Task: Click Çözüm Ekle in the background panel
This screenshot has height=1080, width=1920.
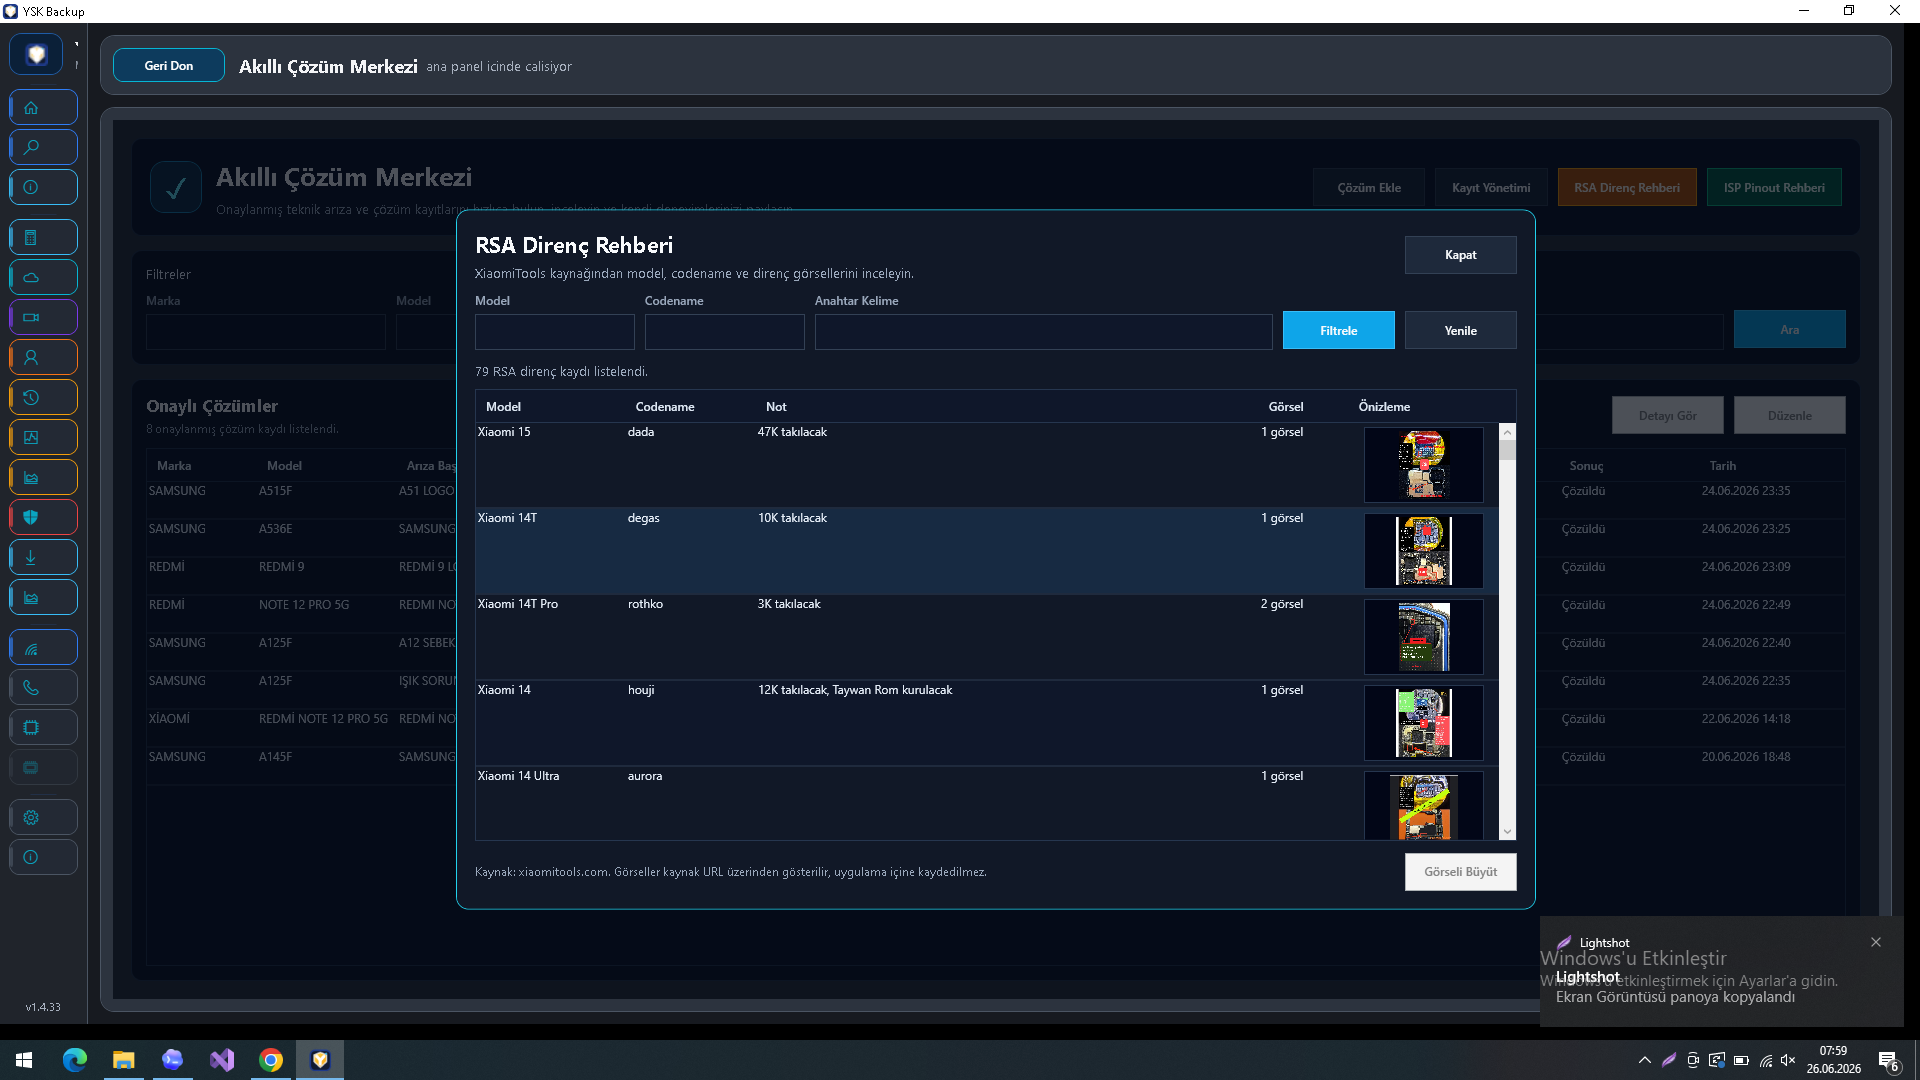Action: [x=1369, y=188]
